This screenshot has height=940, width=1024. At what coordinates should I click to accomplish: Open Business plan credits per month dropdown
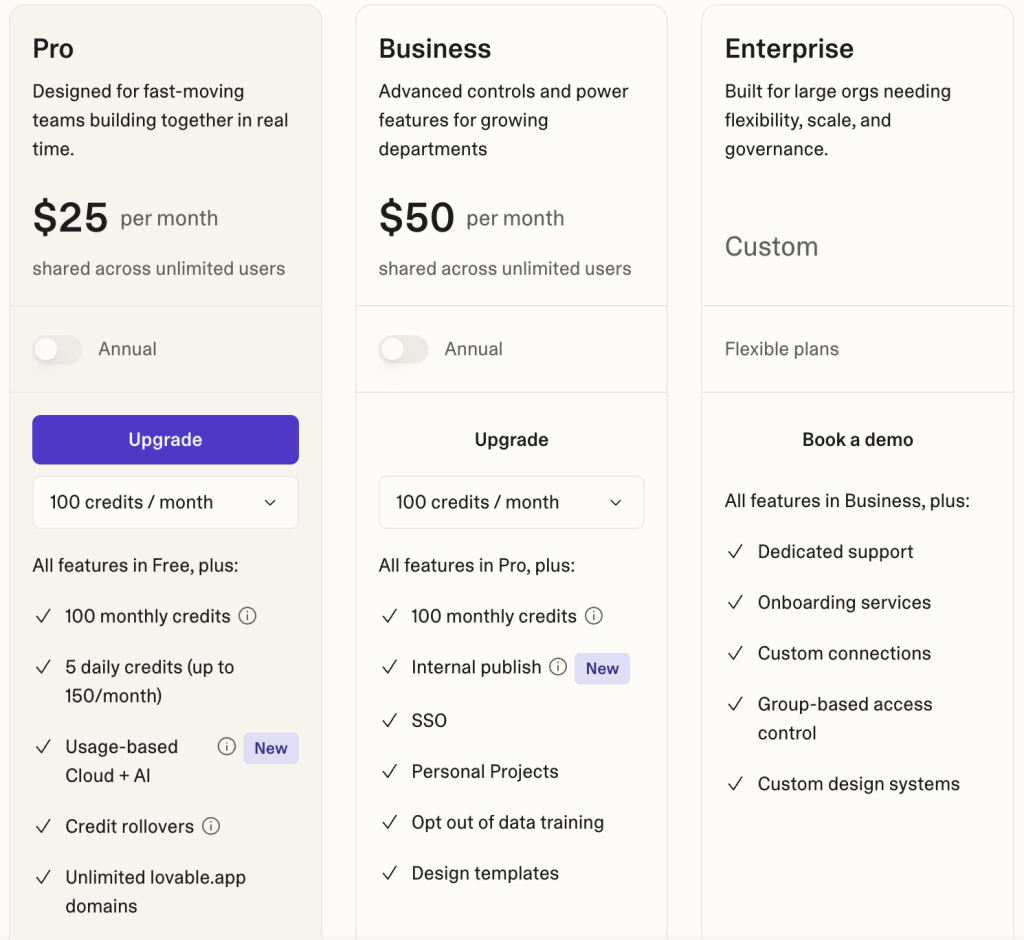(x=511, y=502)
